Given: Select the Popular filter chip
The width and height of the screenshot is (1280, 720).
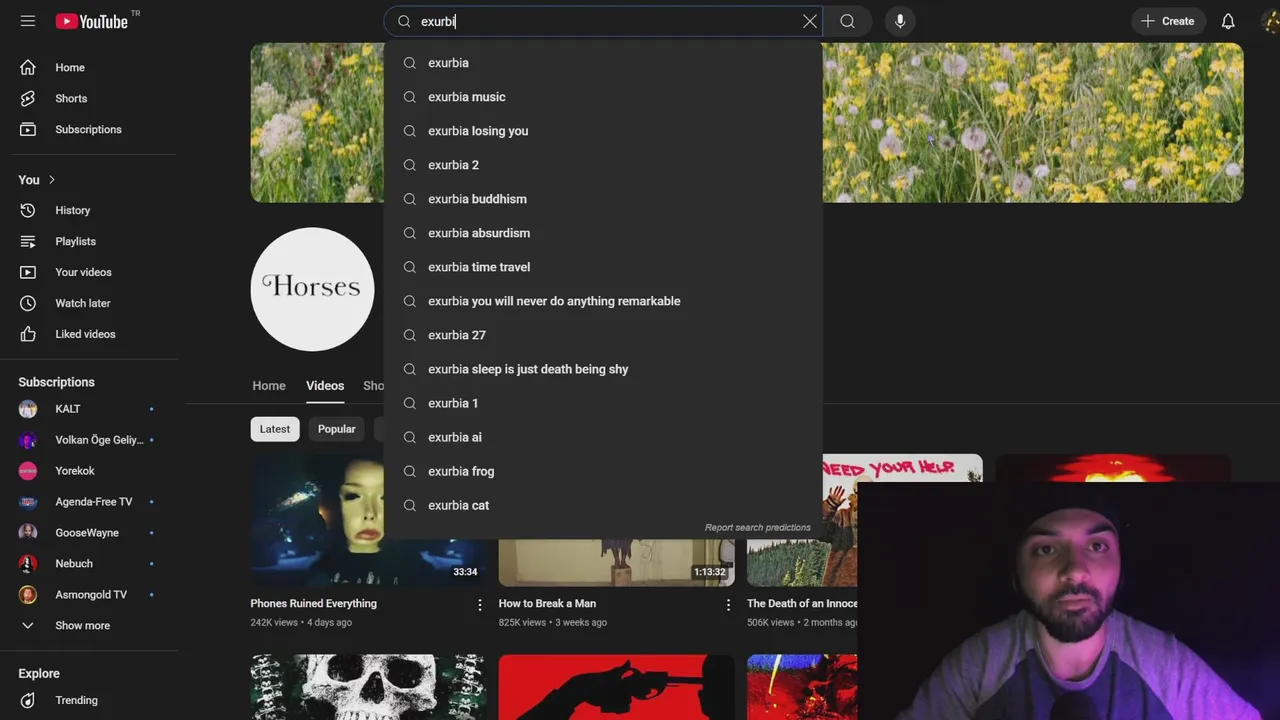Looking at the screenshot, I should point(336,429).
